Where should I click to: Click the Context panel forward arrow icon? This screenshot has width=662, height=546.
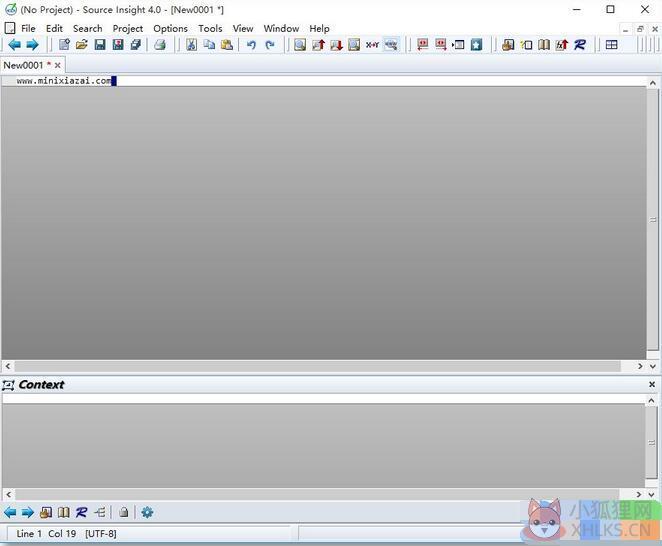27,513
